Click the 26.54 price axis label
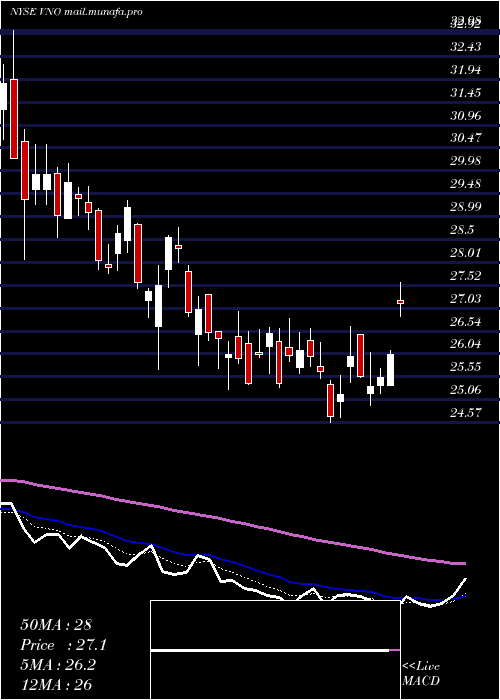 point(466,321)
